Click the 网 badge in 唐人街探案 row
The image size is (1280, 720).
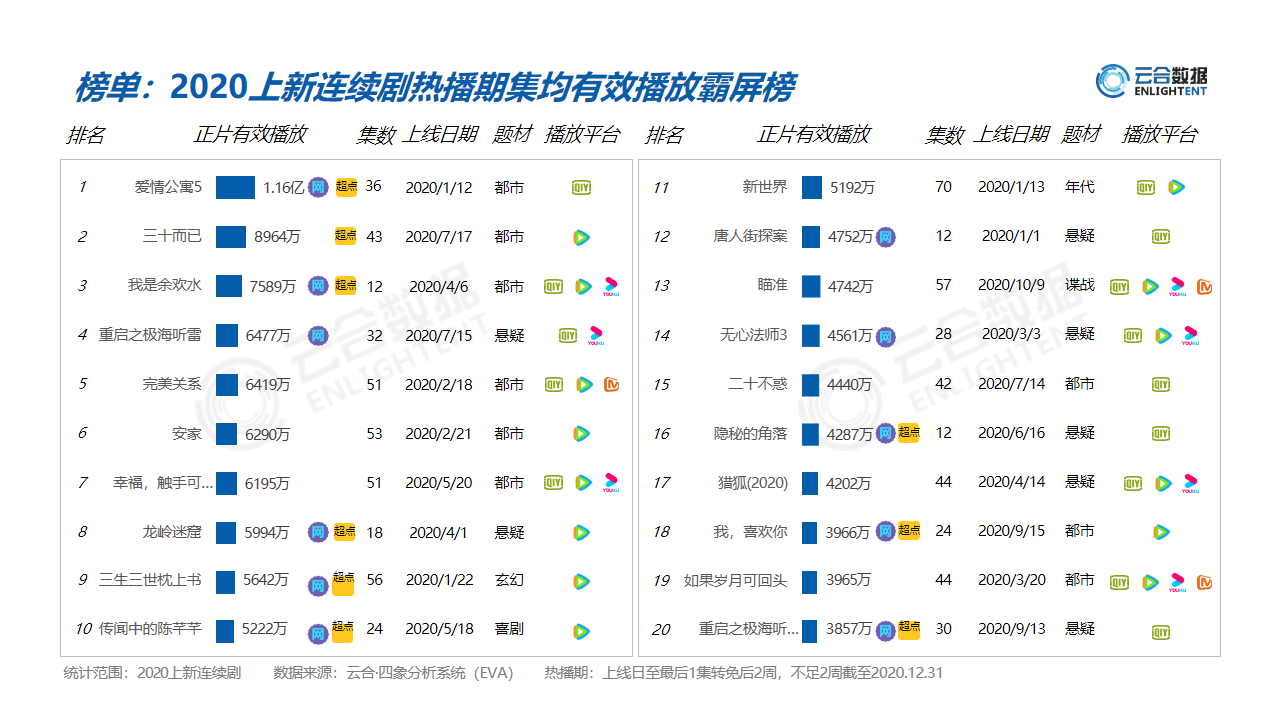885,237
